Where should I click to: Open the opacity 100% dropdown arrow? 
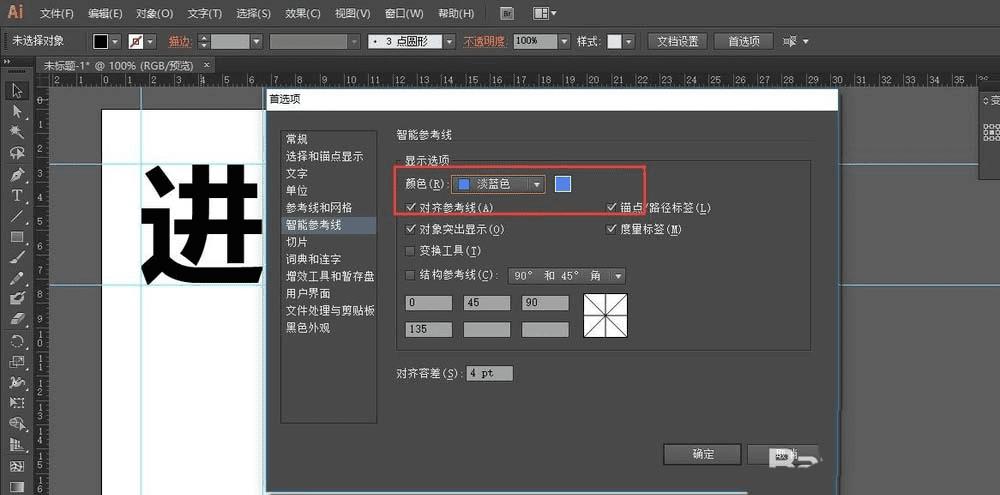click(x=564, y=41)
